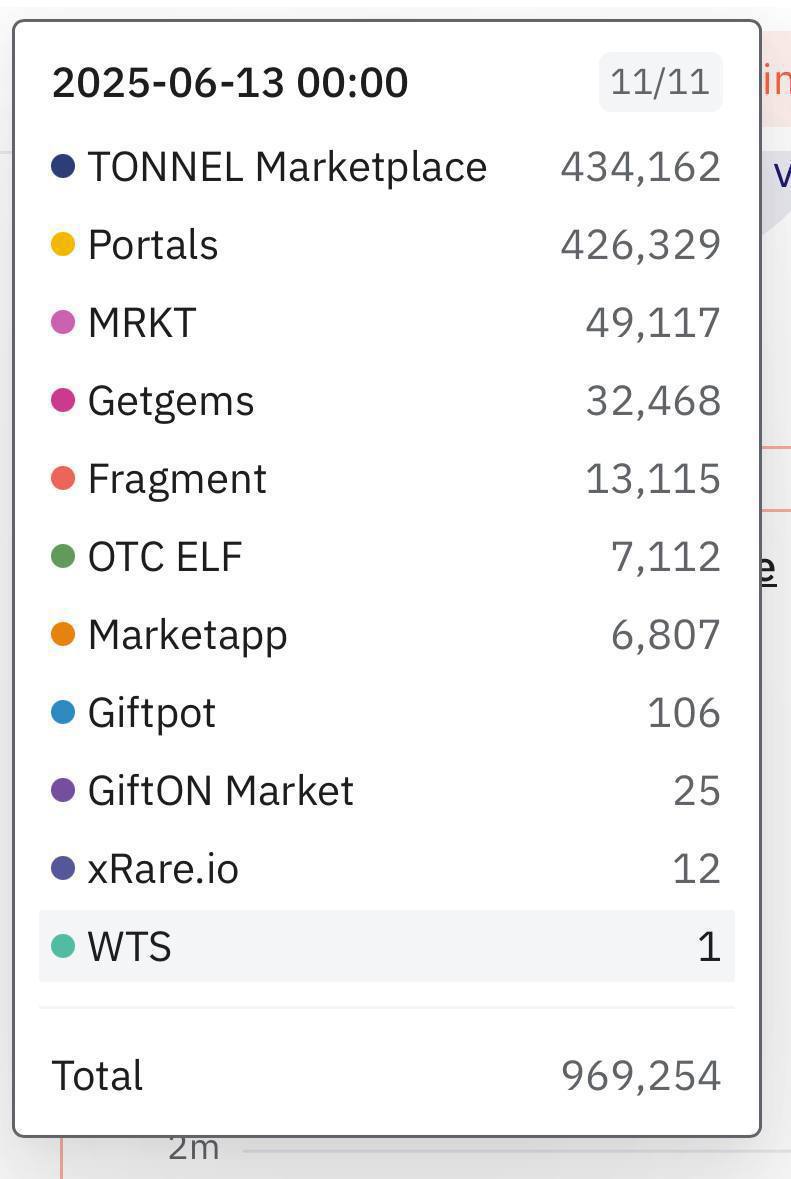Select the GiftON Market row

click(386, 790)
